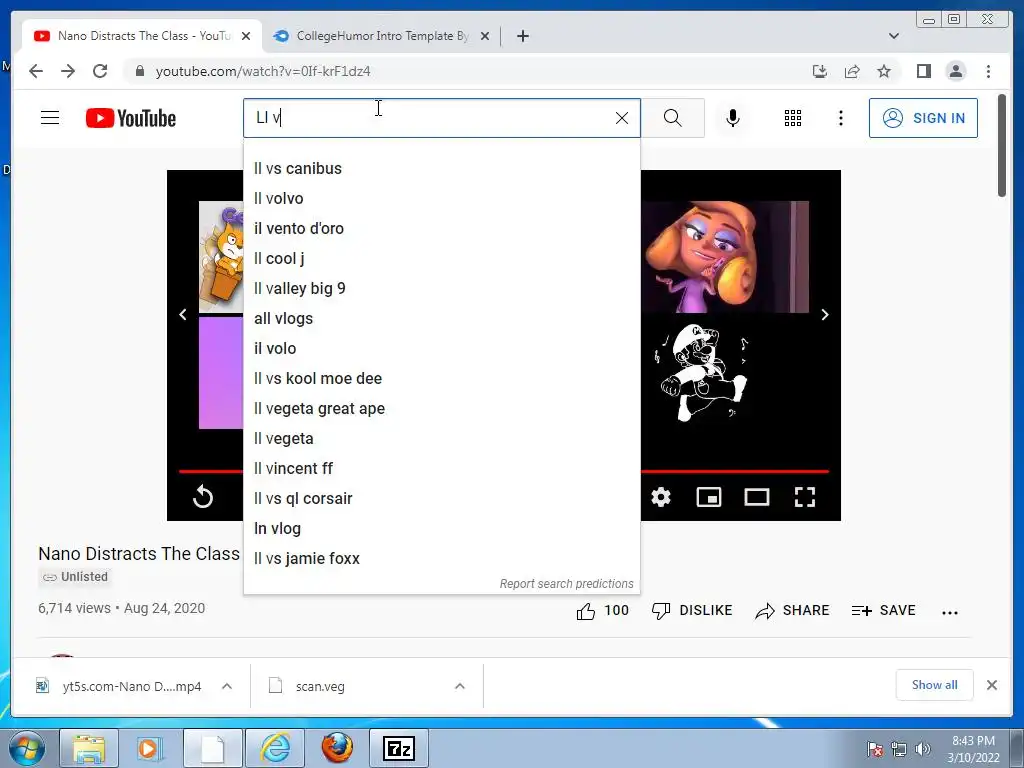
Task: Click the video progress bar
Action: point(735,471)
